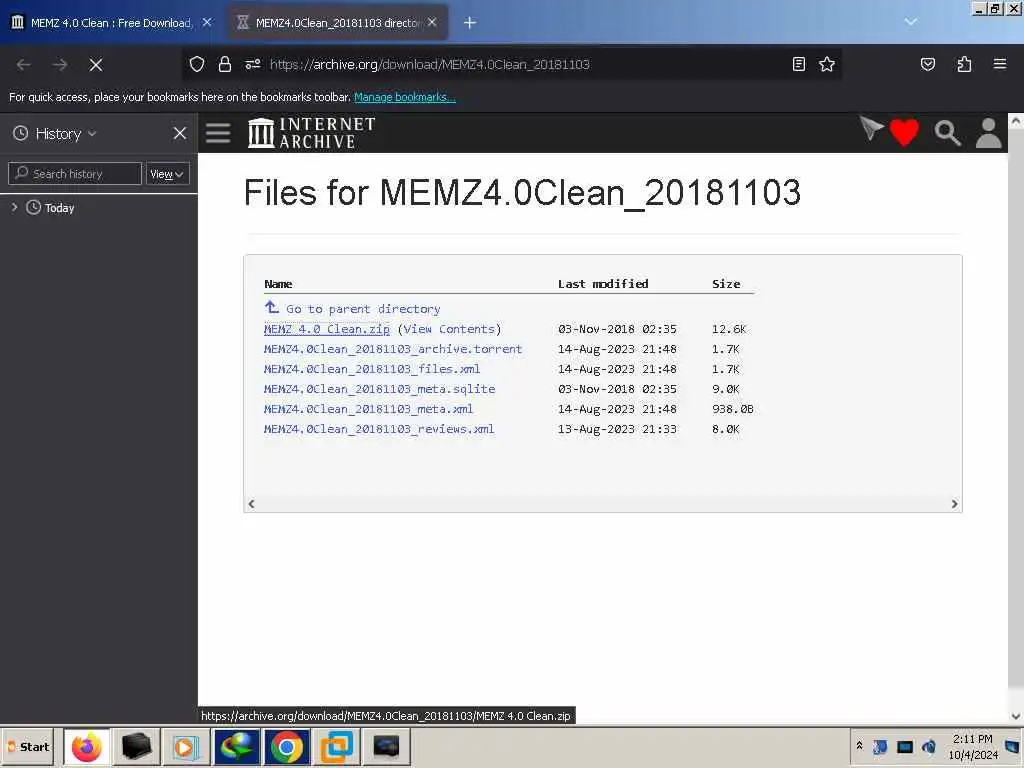
Task: Open MEMZ4.0Clean_20181103_meta.xml
Action: pyautogui.click(x=368, y=409)
